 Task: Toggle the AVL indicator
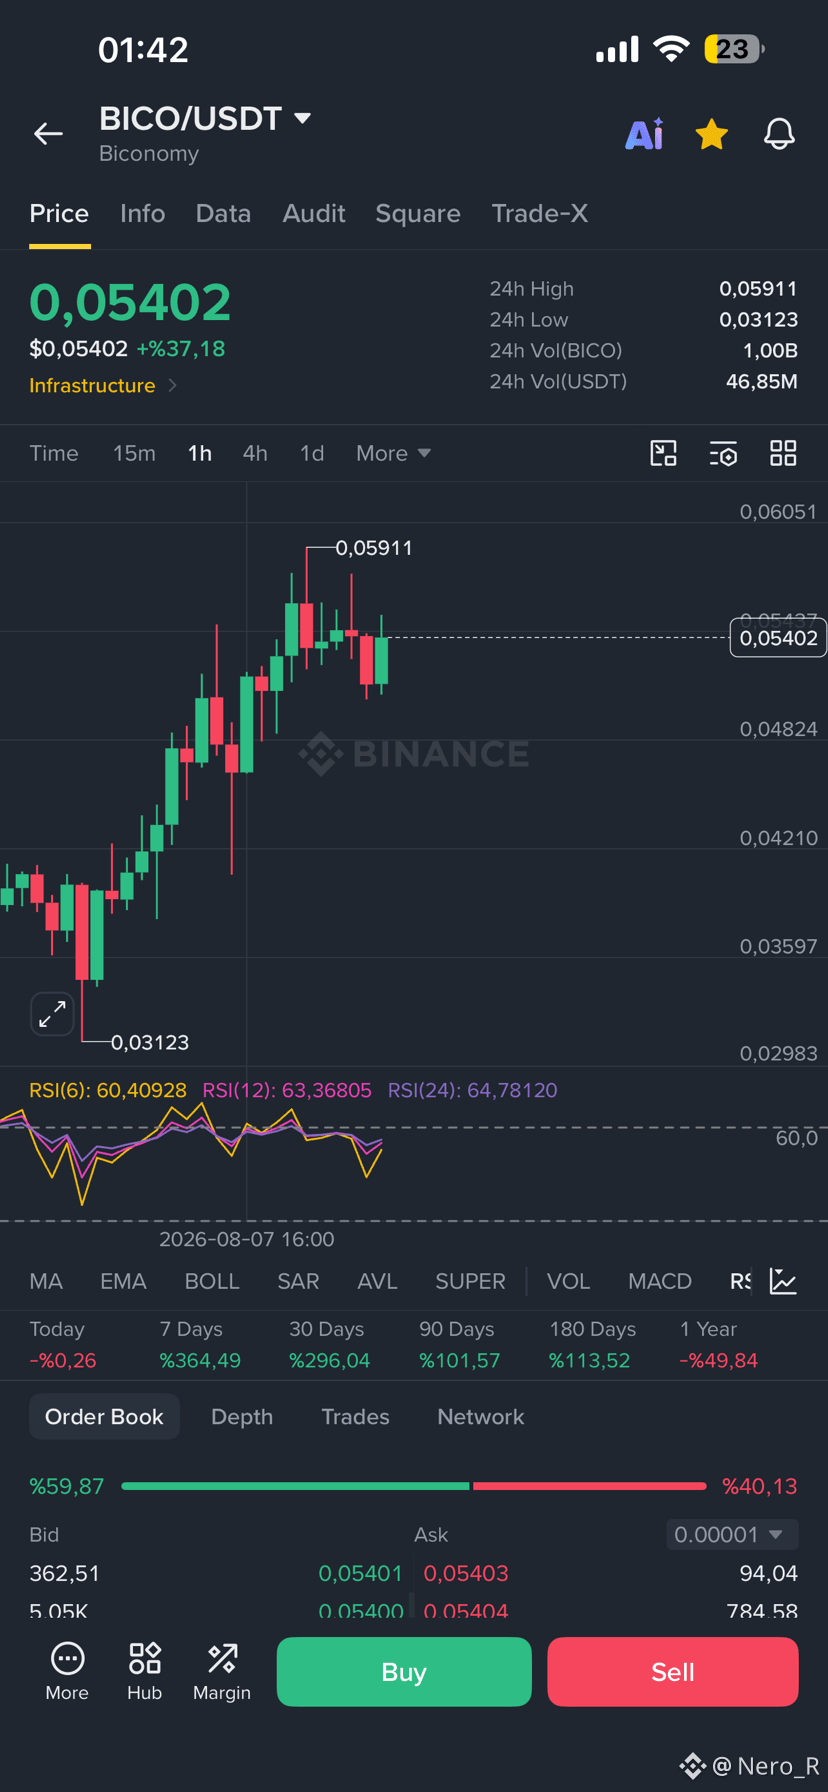point(377,1281)
